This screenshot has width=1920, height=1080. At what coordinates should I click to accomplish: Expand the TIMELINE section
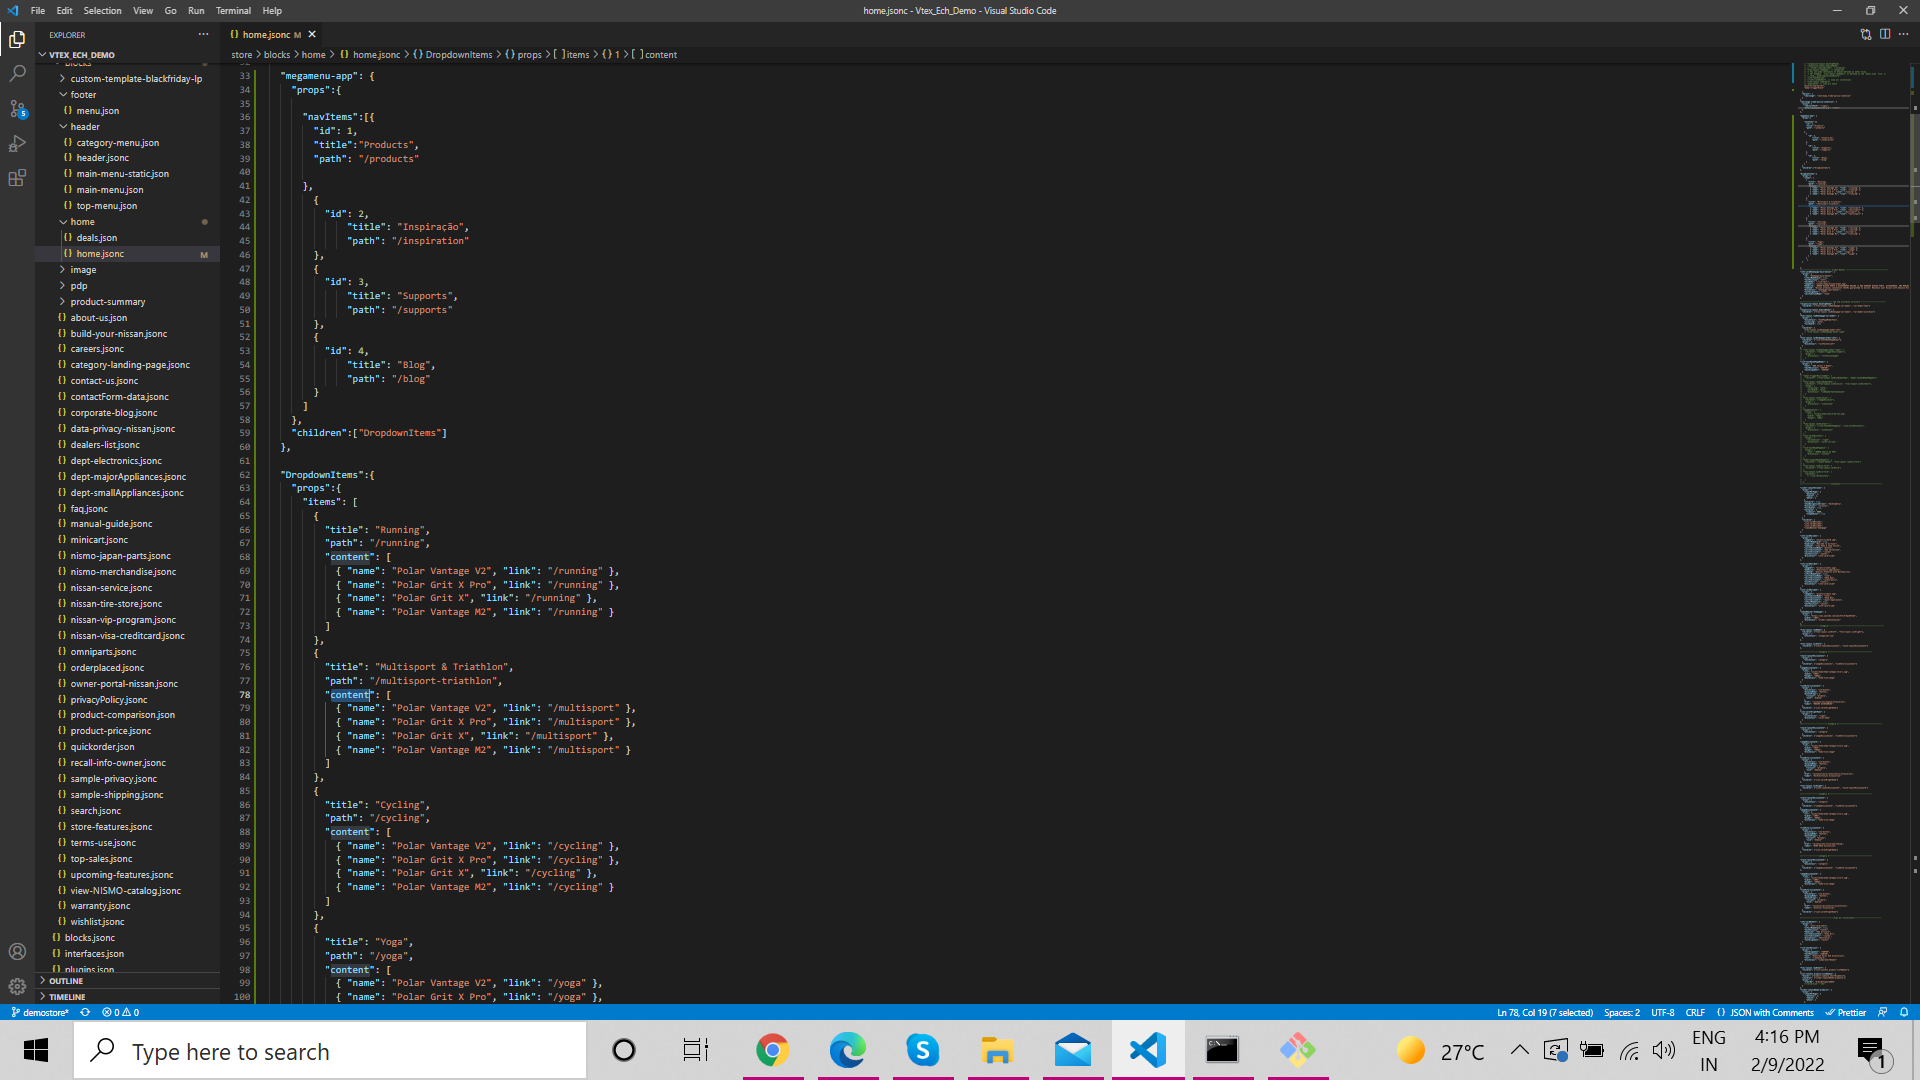[x=66, y=997]
